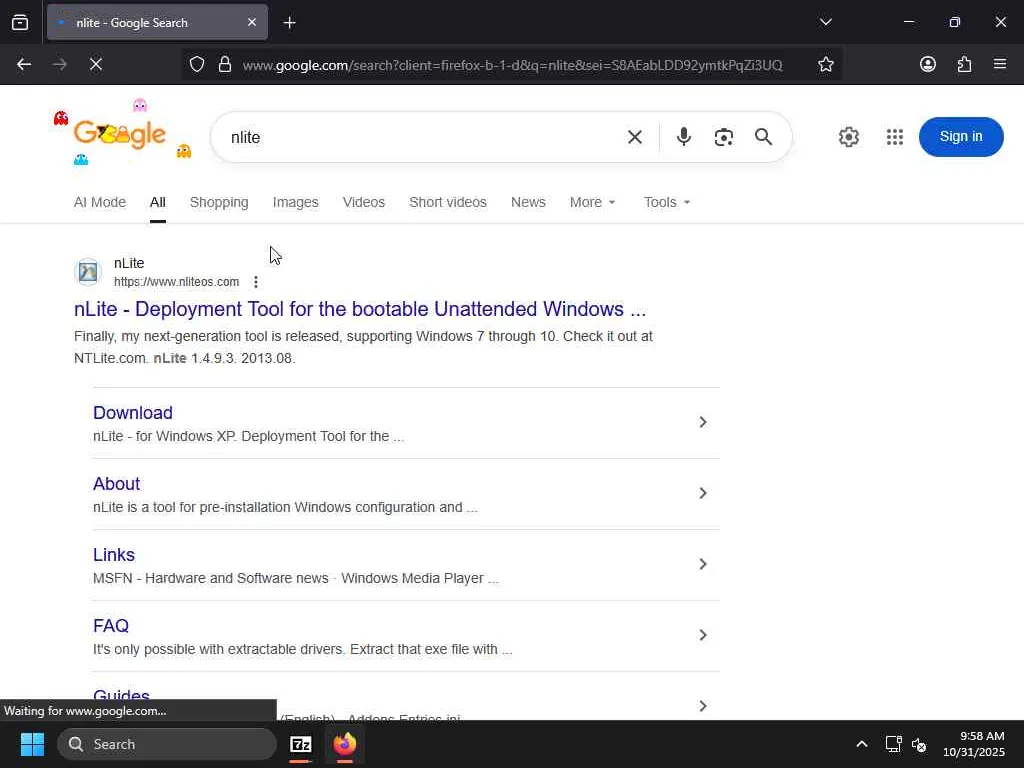
Task: Submit search with magnifier icon
Action: 763,137
